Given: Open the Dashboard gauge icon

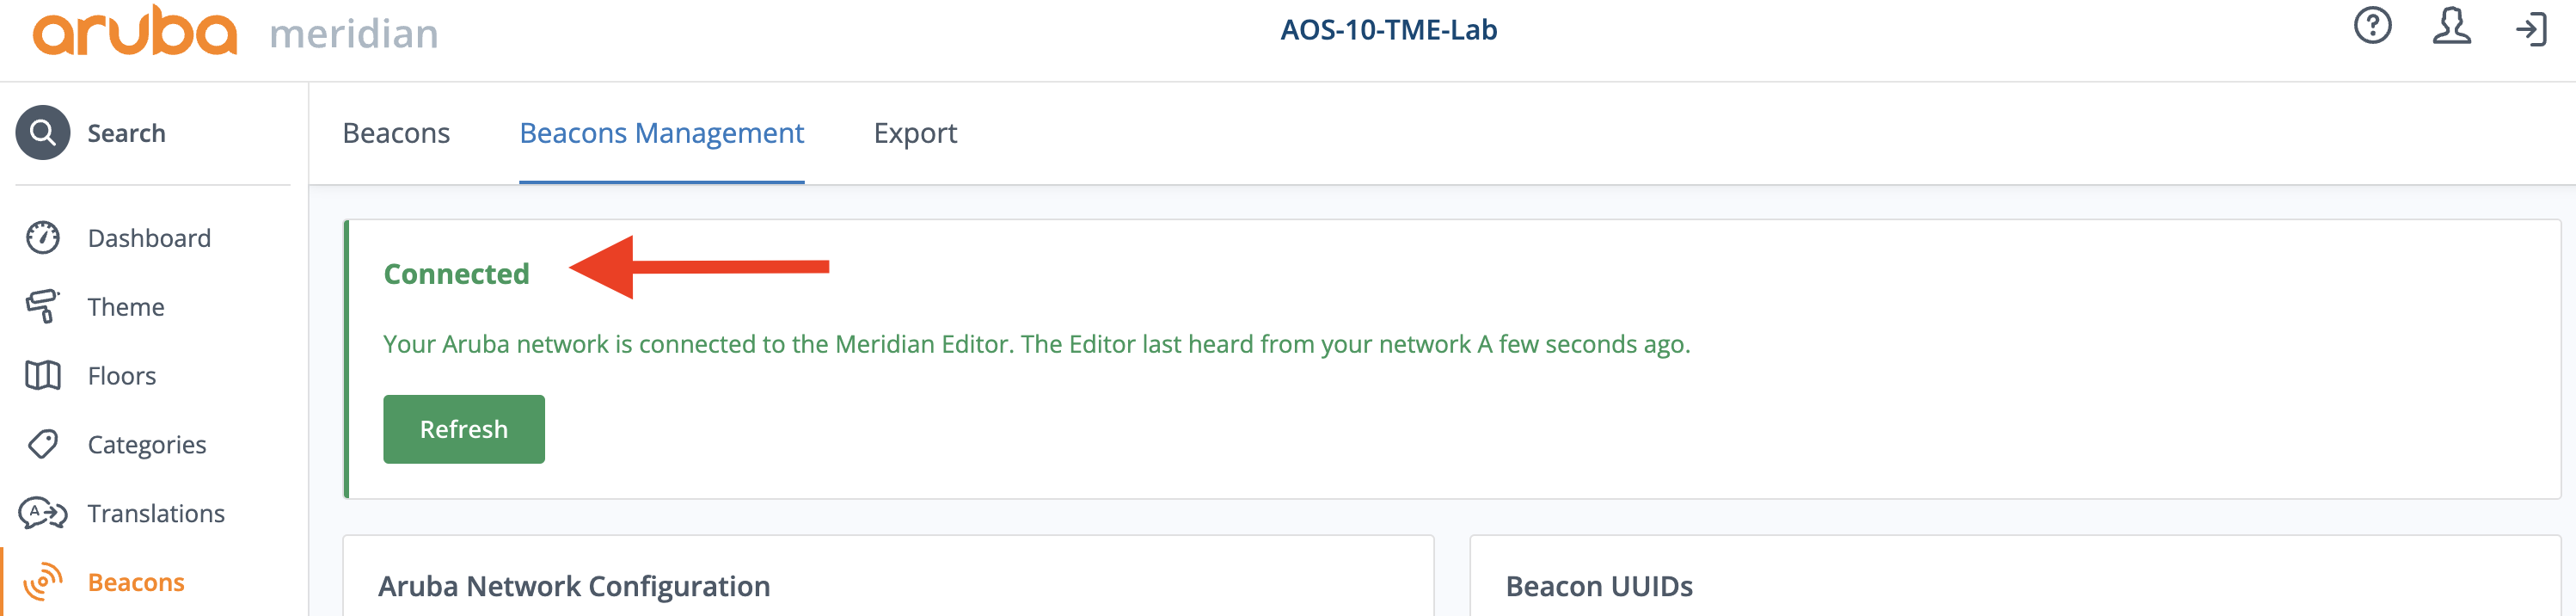Looking at the screenshot, I should (43, 238).
